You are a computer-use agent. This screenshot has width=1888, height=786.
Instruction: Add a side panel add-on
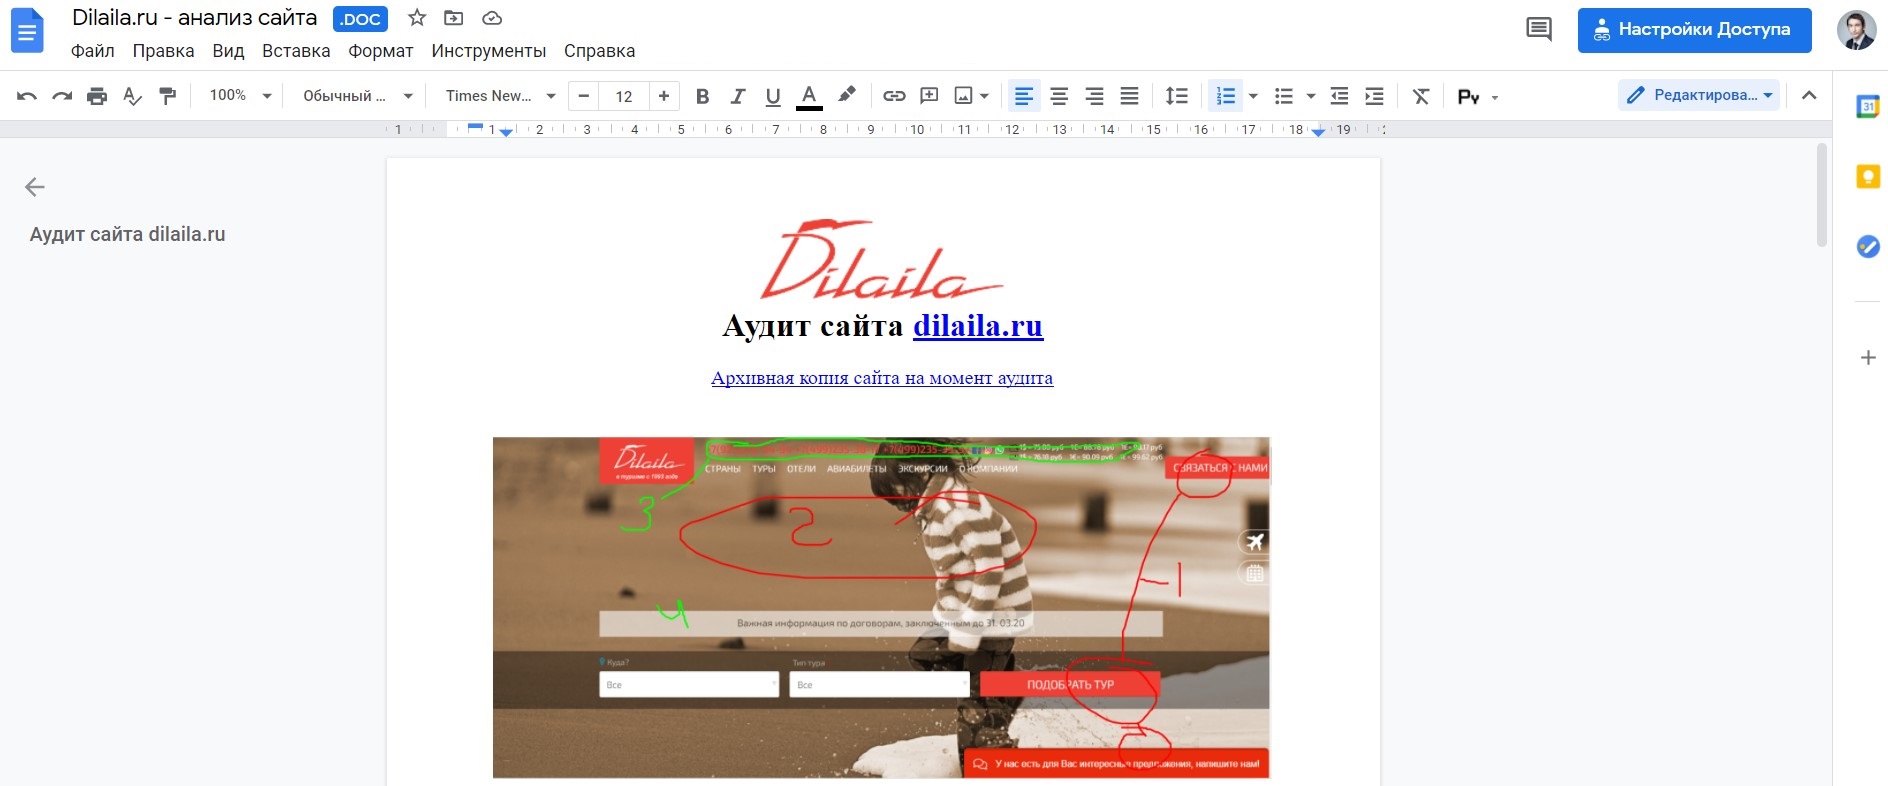(1867, 357)
